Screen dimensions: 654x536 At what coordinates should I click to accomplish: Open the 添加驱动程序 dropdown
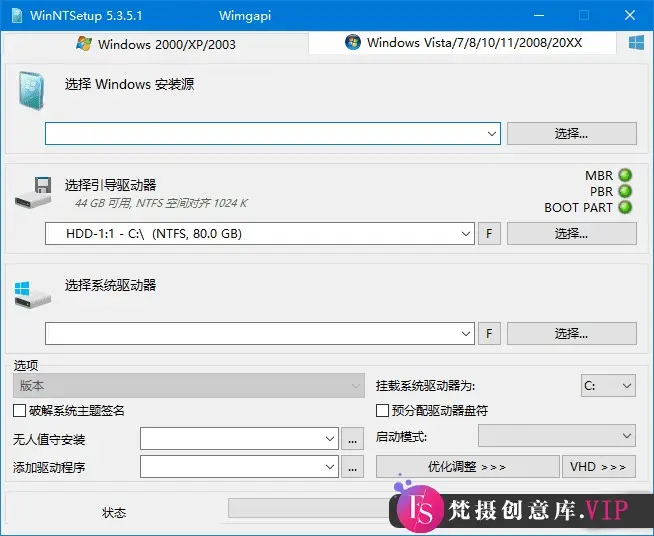[239, 467]
